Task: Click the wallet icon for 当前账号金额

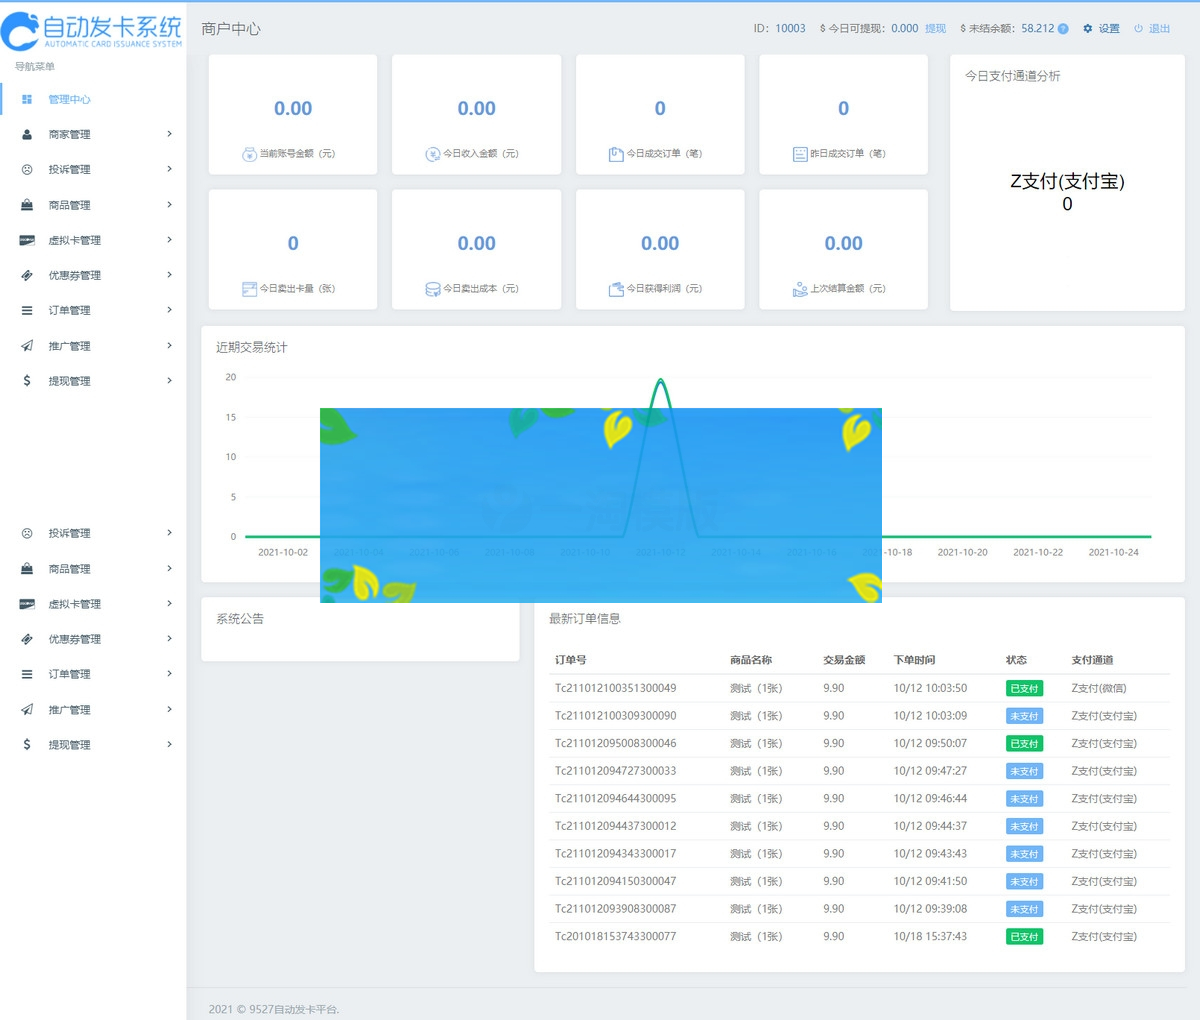Action: point(249,154)
